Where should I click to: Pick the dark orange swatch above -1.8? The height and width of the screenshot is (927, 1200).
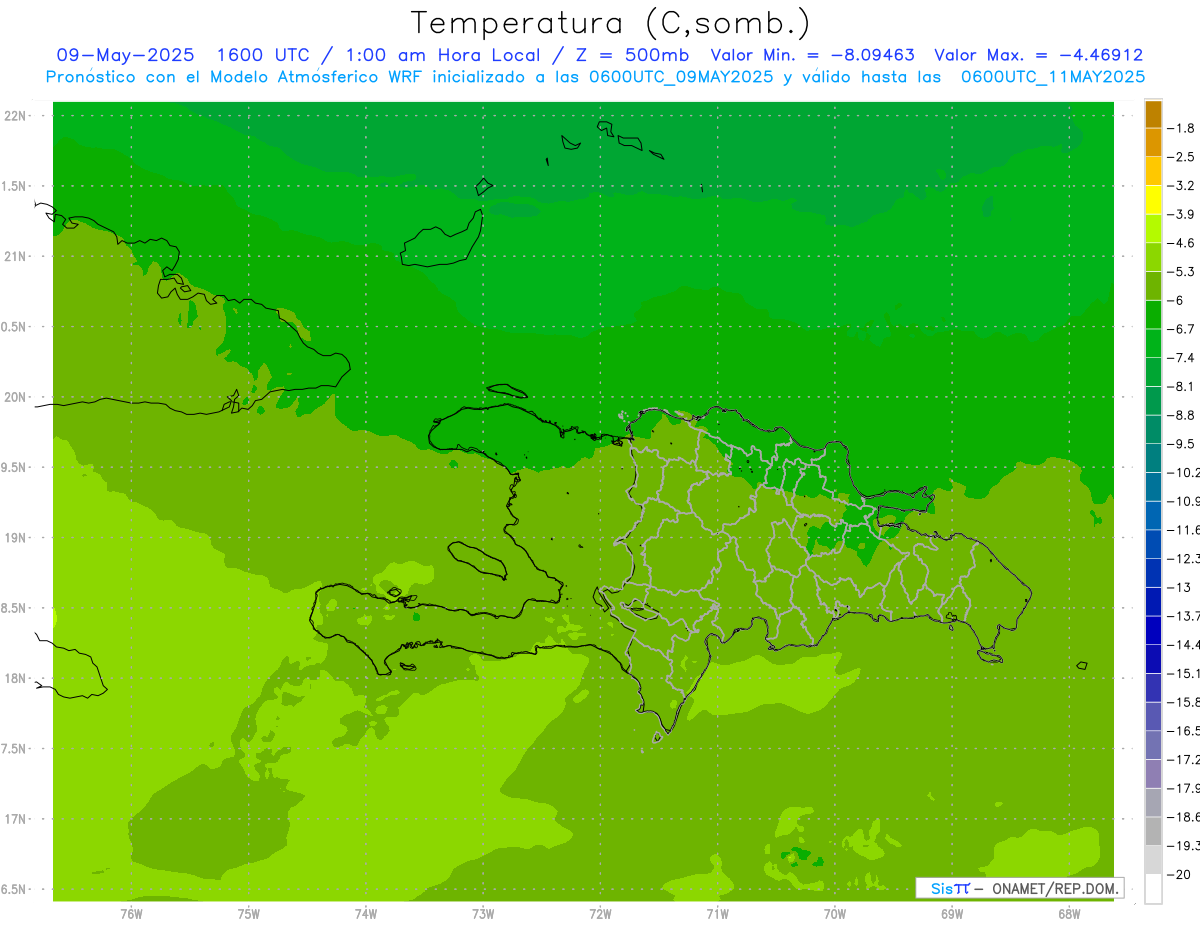[x=1153, y=115]
